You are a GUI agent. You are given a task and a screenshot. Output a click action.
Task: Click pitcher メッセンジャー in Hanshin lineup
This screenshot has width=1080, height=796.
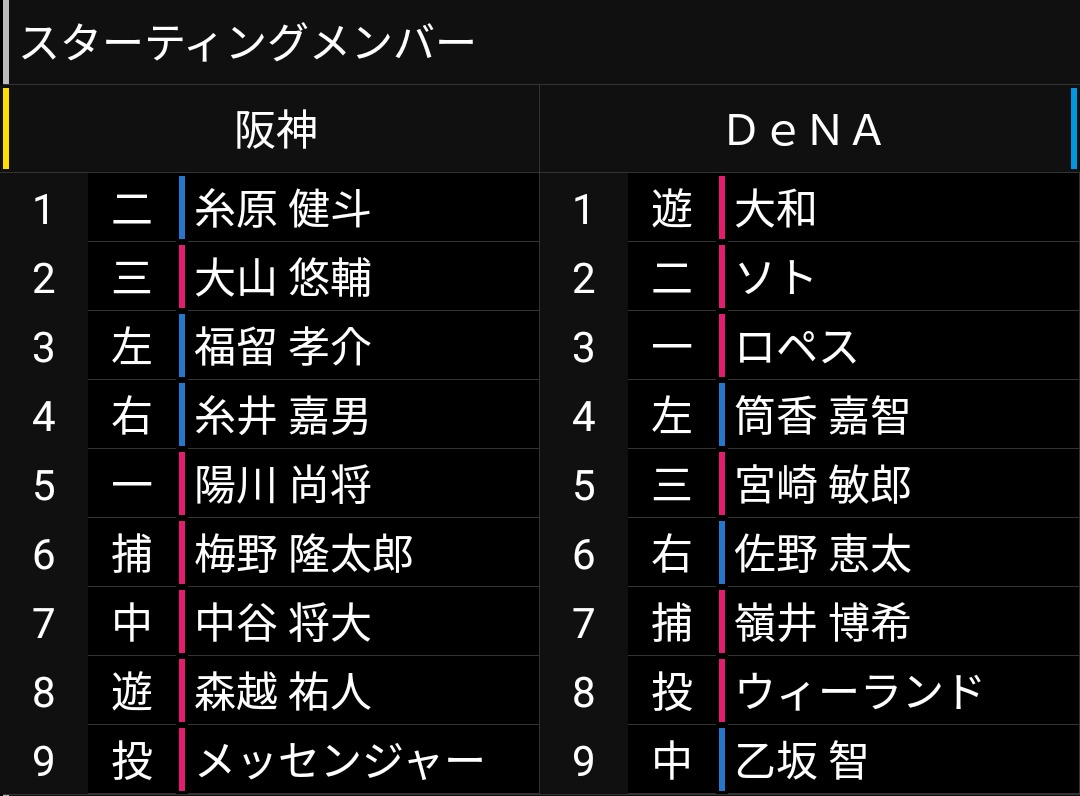pos(340,761)
